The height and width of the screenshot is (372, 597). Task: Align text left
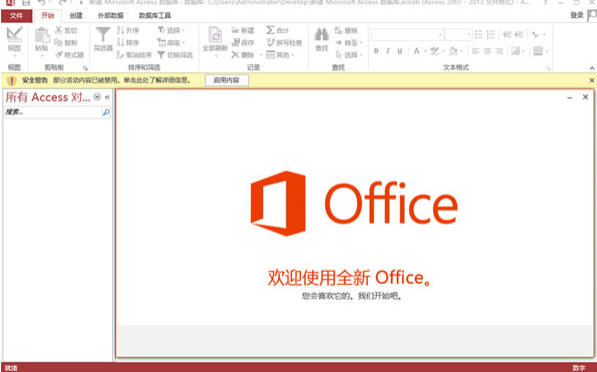coord(476,51)
